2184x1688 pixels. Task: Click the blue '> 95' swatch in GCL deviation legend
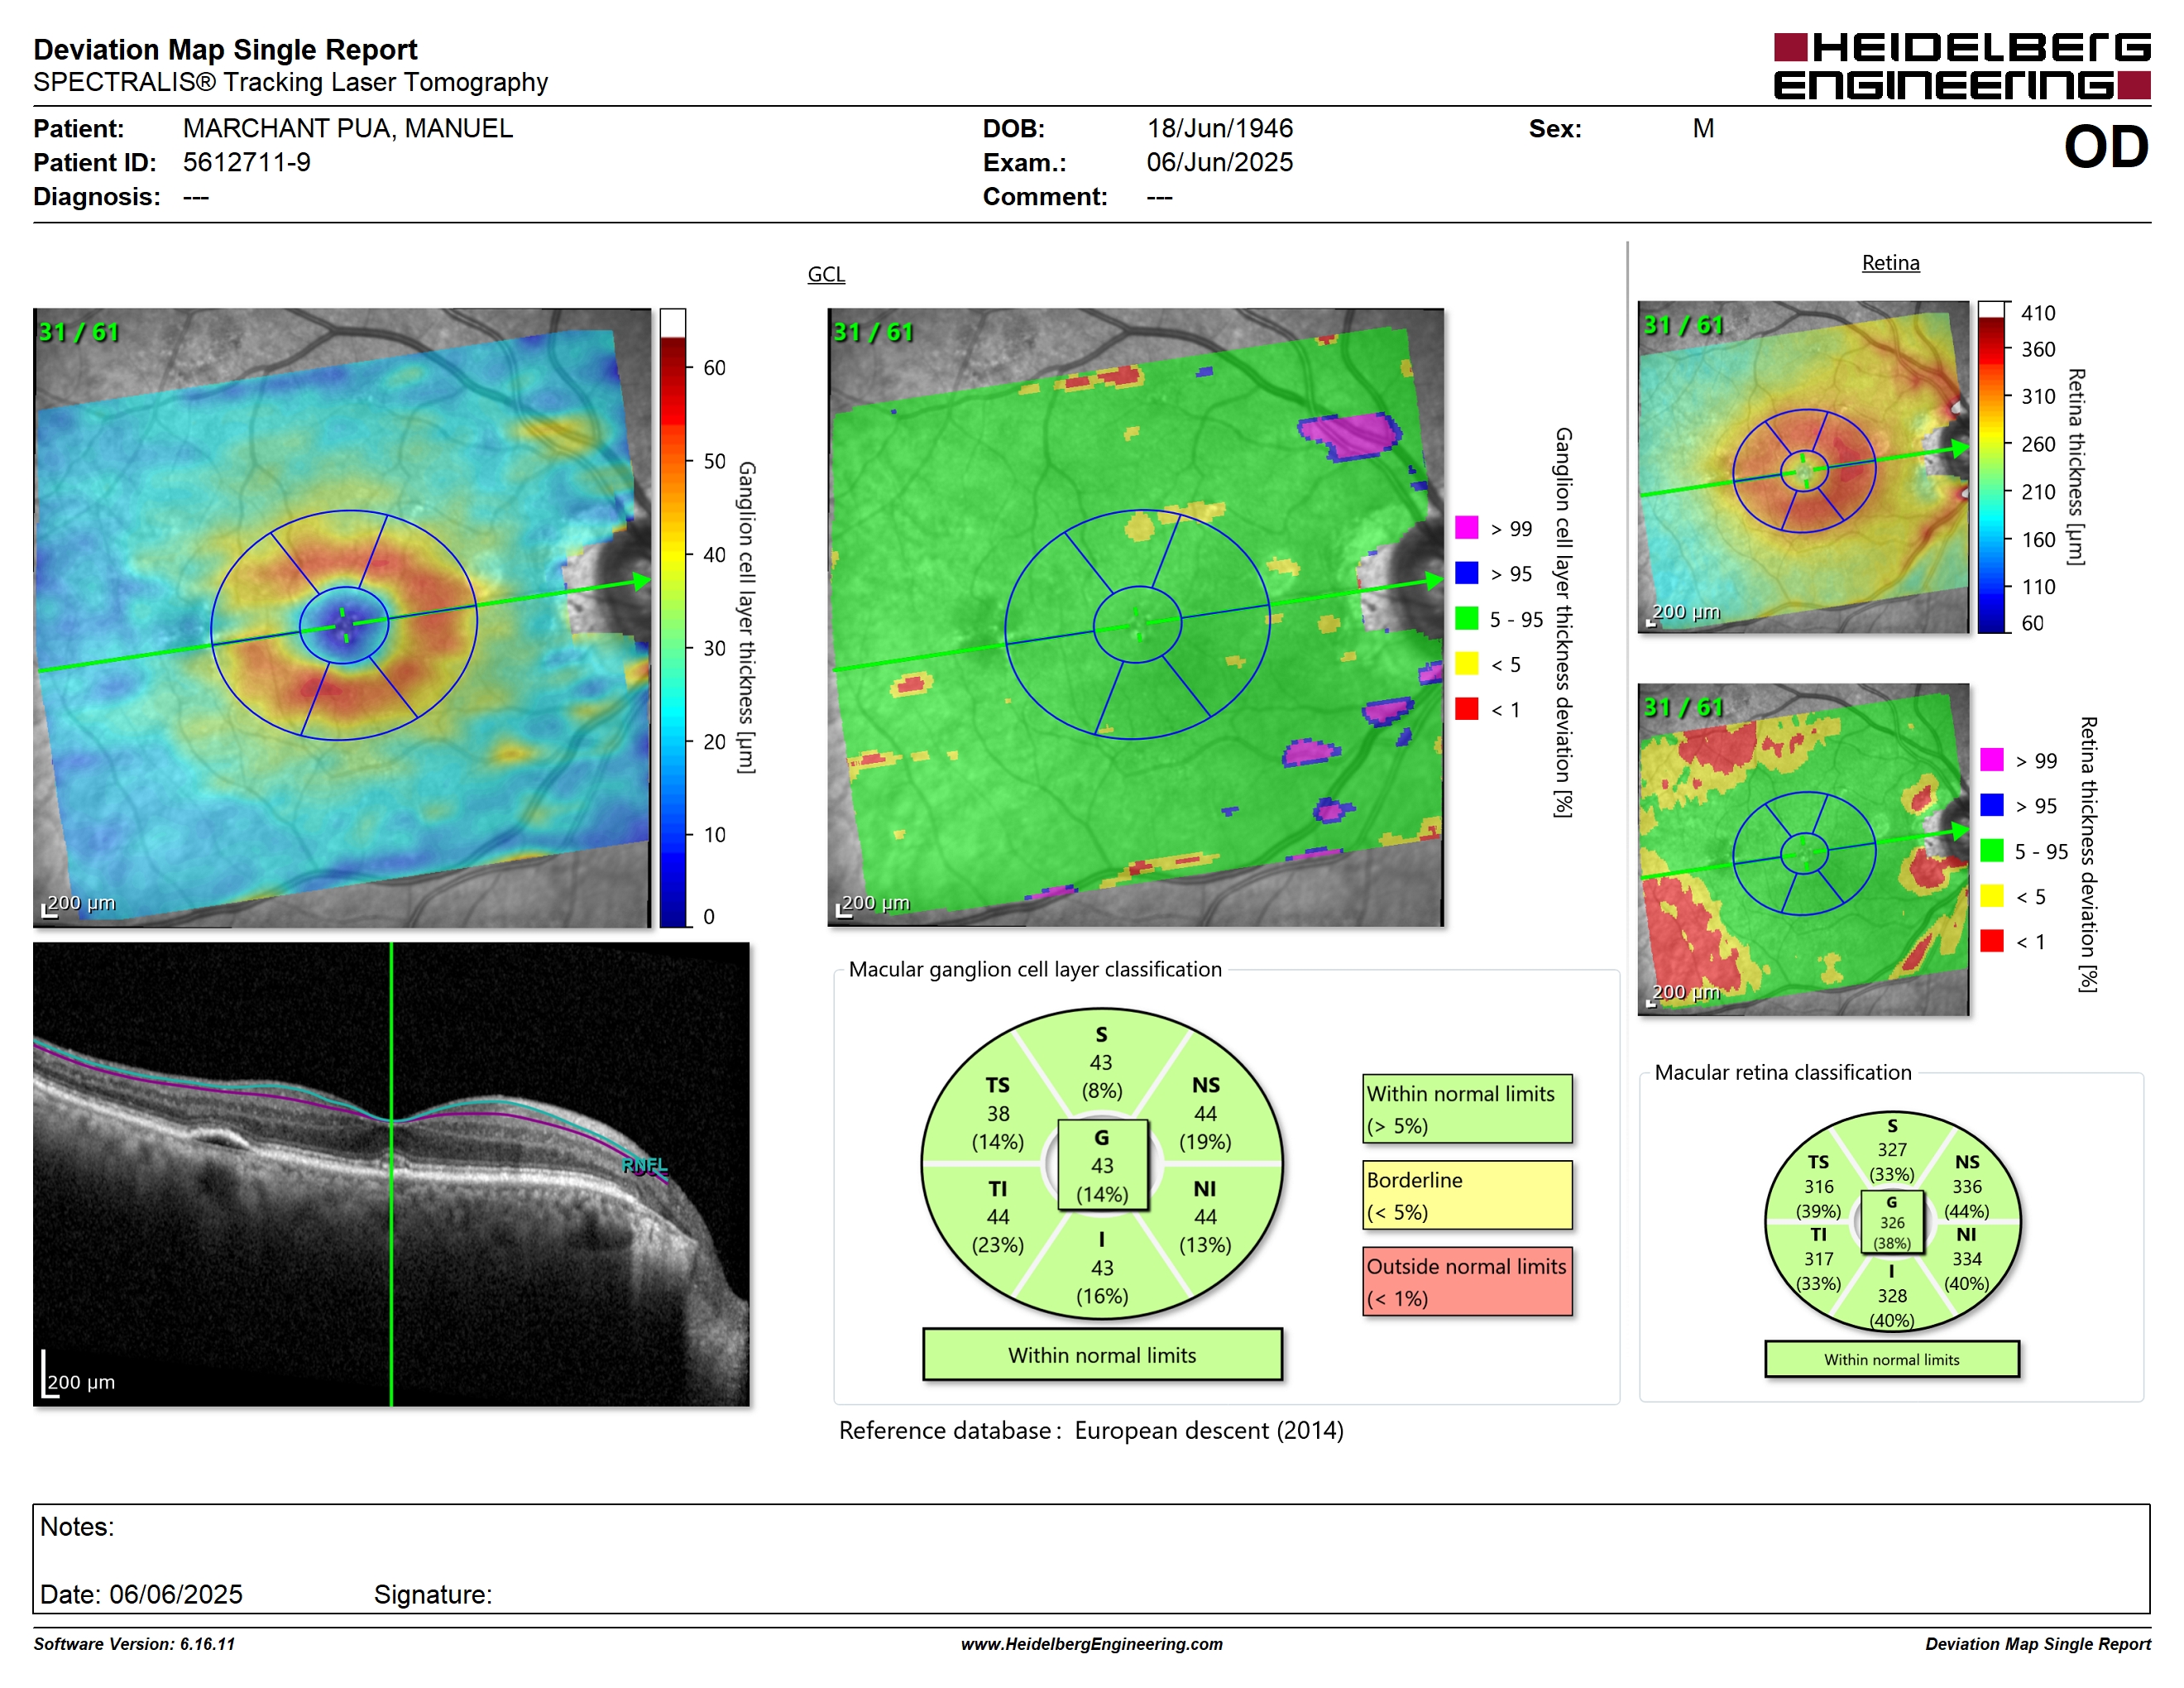click(1466, 573)
